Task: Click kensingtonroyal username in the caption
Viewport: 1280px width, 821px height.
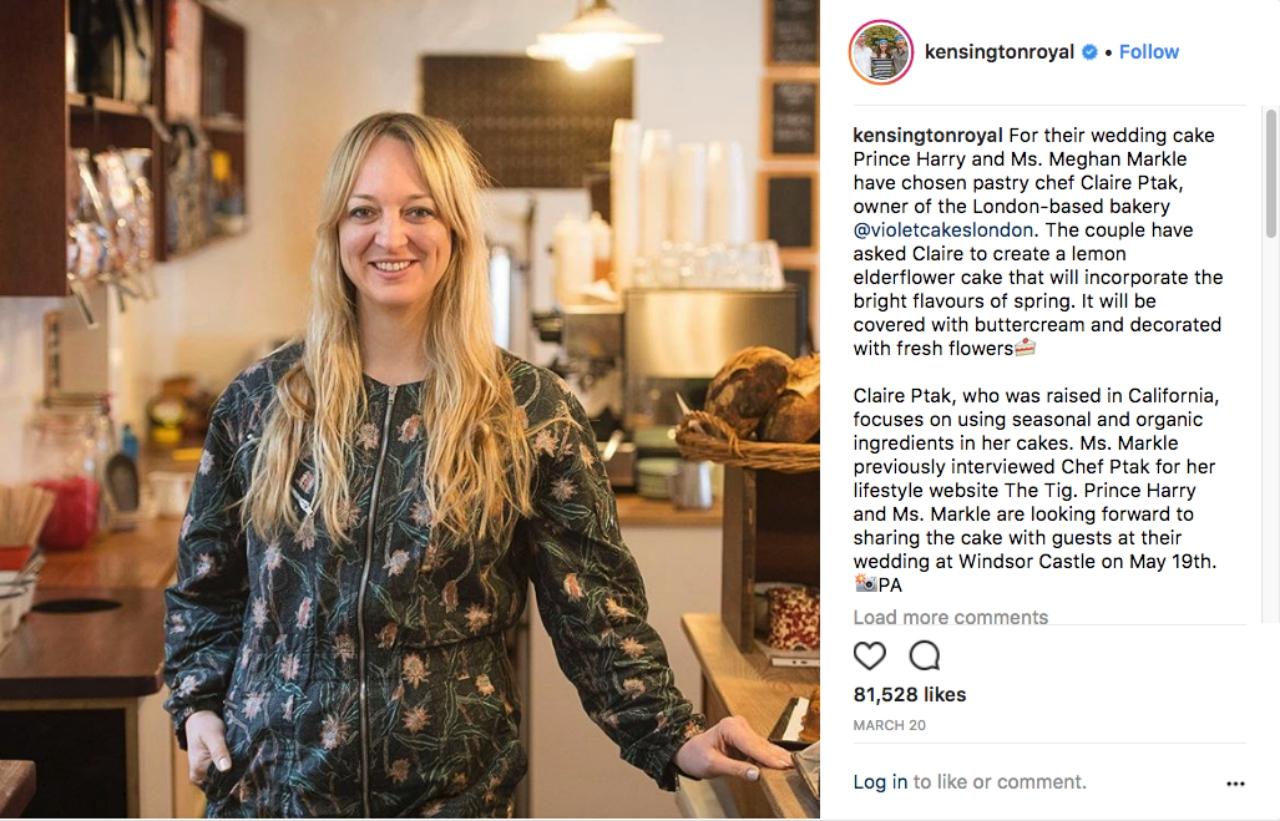Action: click(928, 135)
